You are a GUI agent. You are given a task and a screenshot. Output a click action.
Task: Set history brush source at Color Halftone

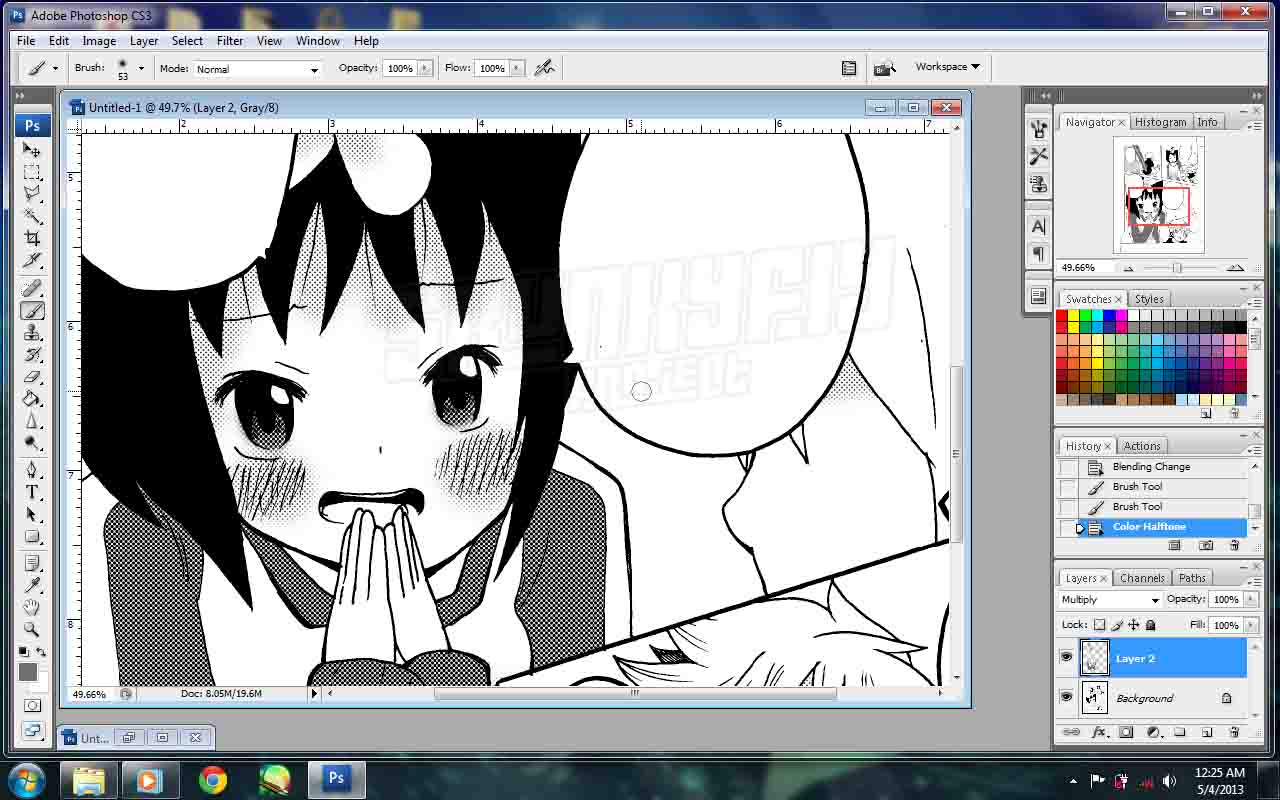1069,527
